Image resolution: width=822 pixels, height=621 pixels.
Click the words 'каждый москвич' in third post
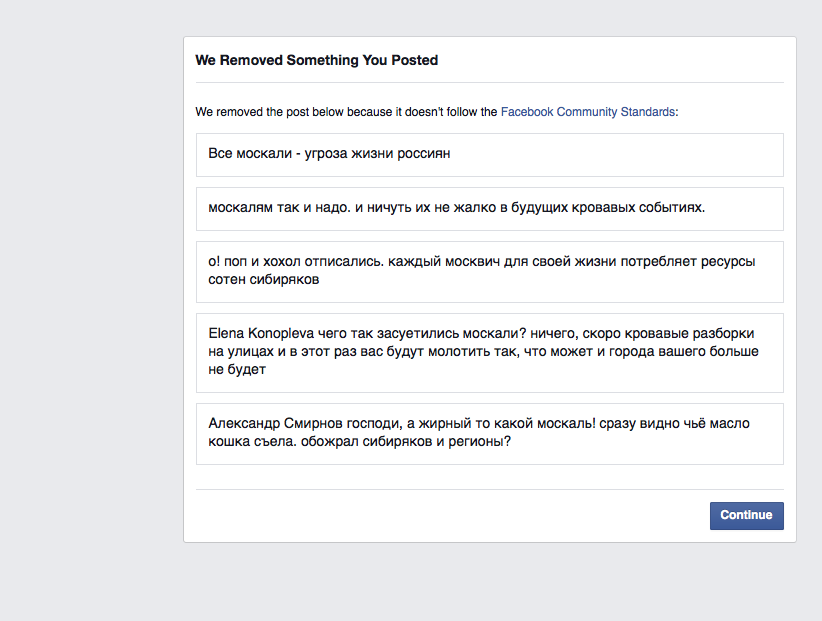444,262
